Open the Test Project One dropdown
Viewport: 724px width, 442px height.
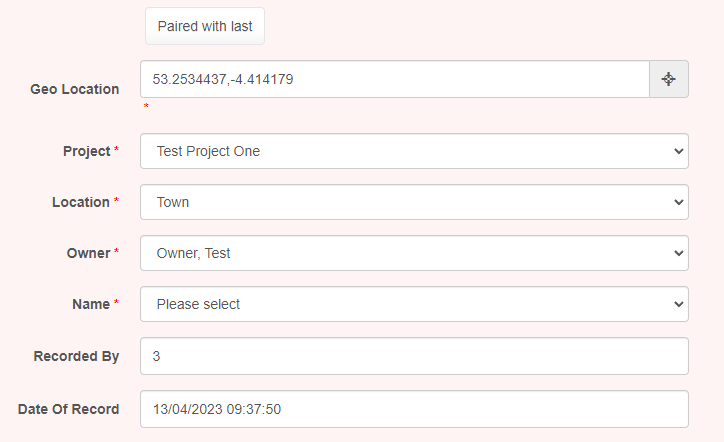click(414, 151)
